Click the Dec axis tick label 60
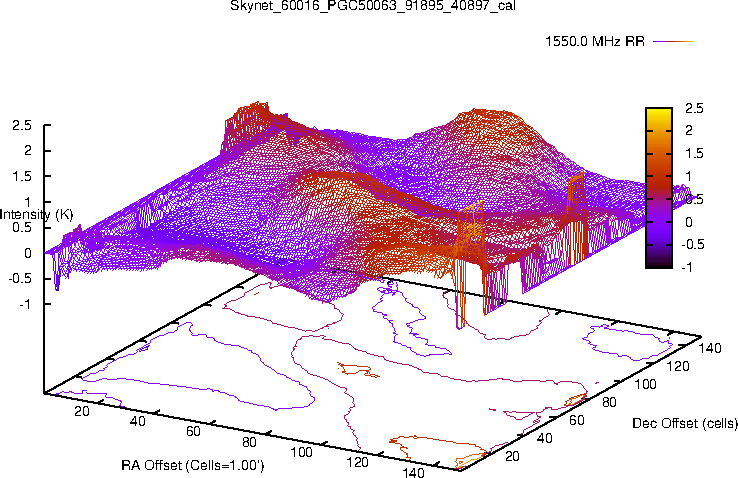738x478 pixels. pyautogui.click(x=577, y=420)
